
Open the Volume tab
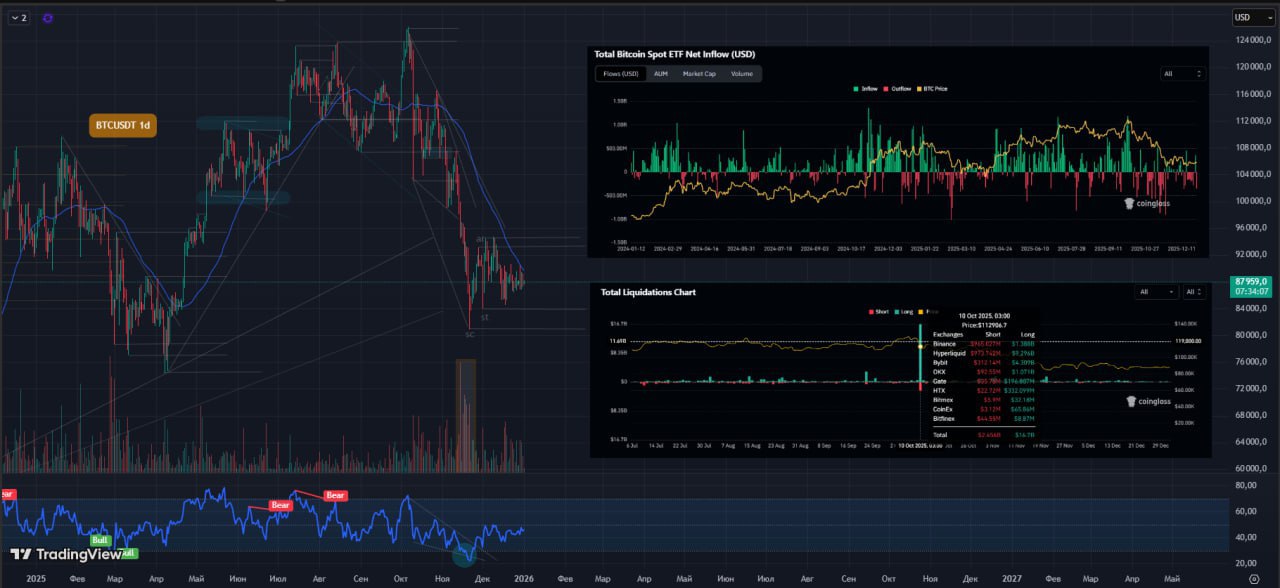pos(741,74)
